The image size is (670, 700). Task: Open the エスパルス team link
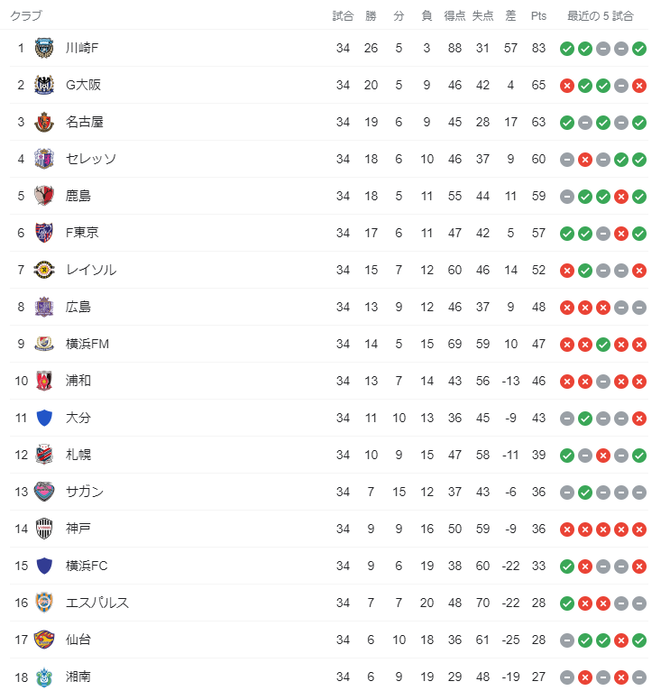[97, 603]
